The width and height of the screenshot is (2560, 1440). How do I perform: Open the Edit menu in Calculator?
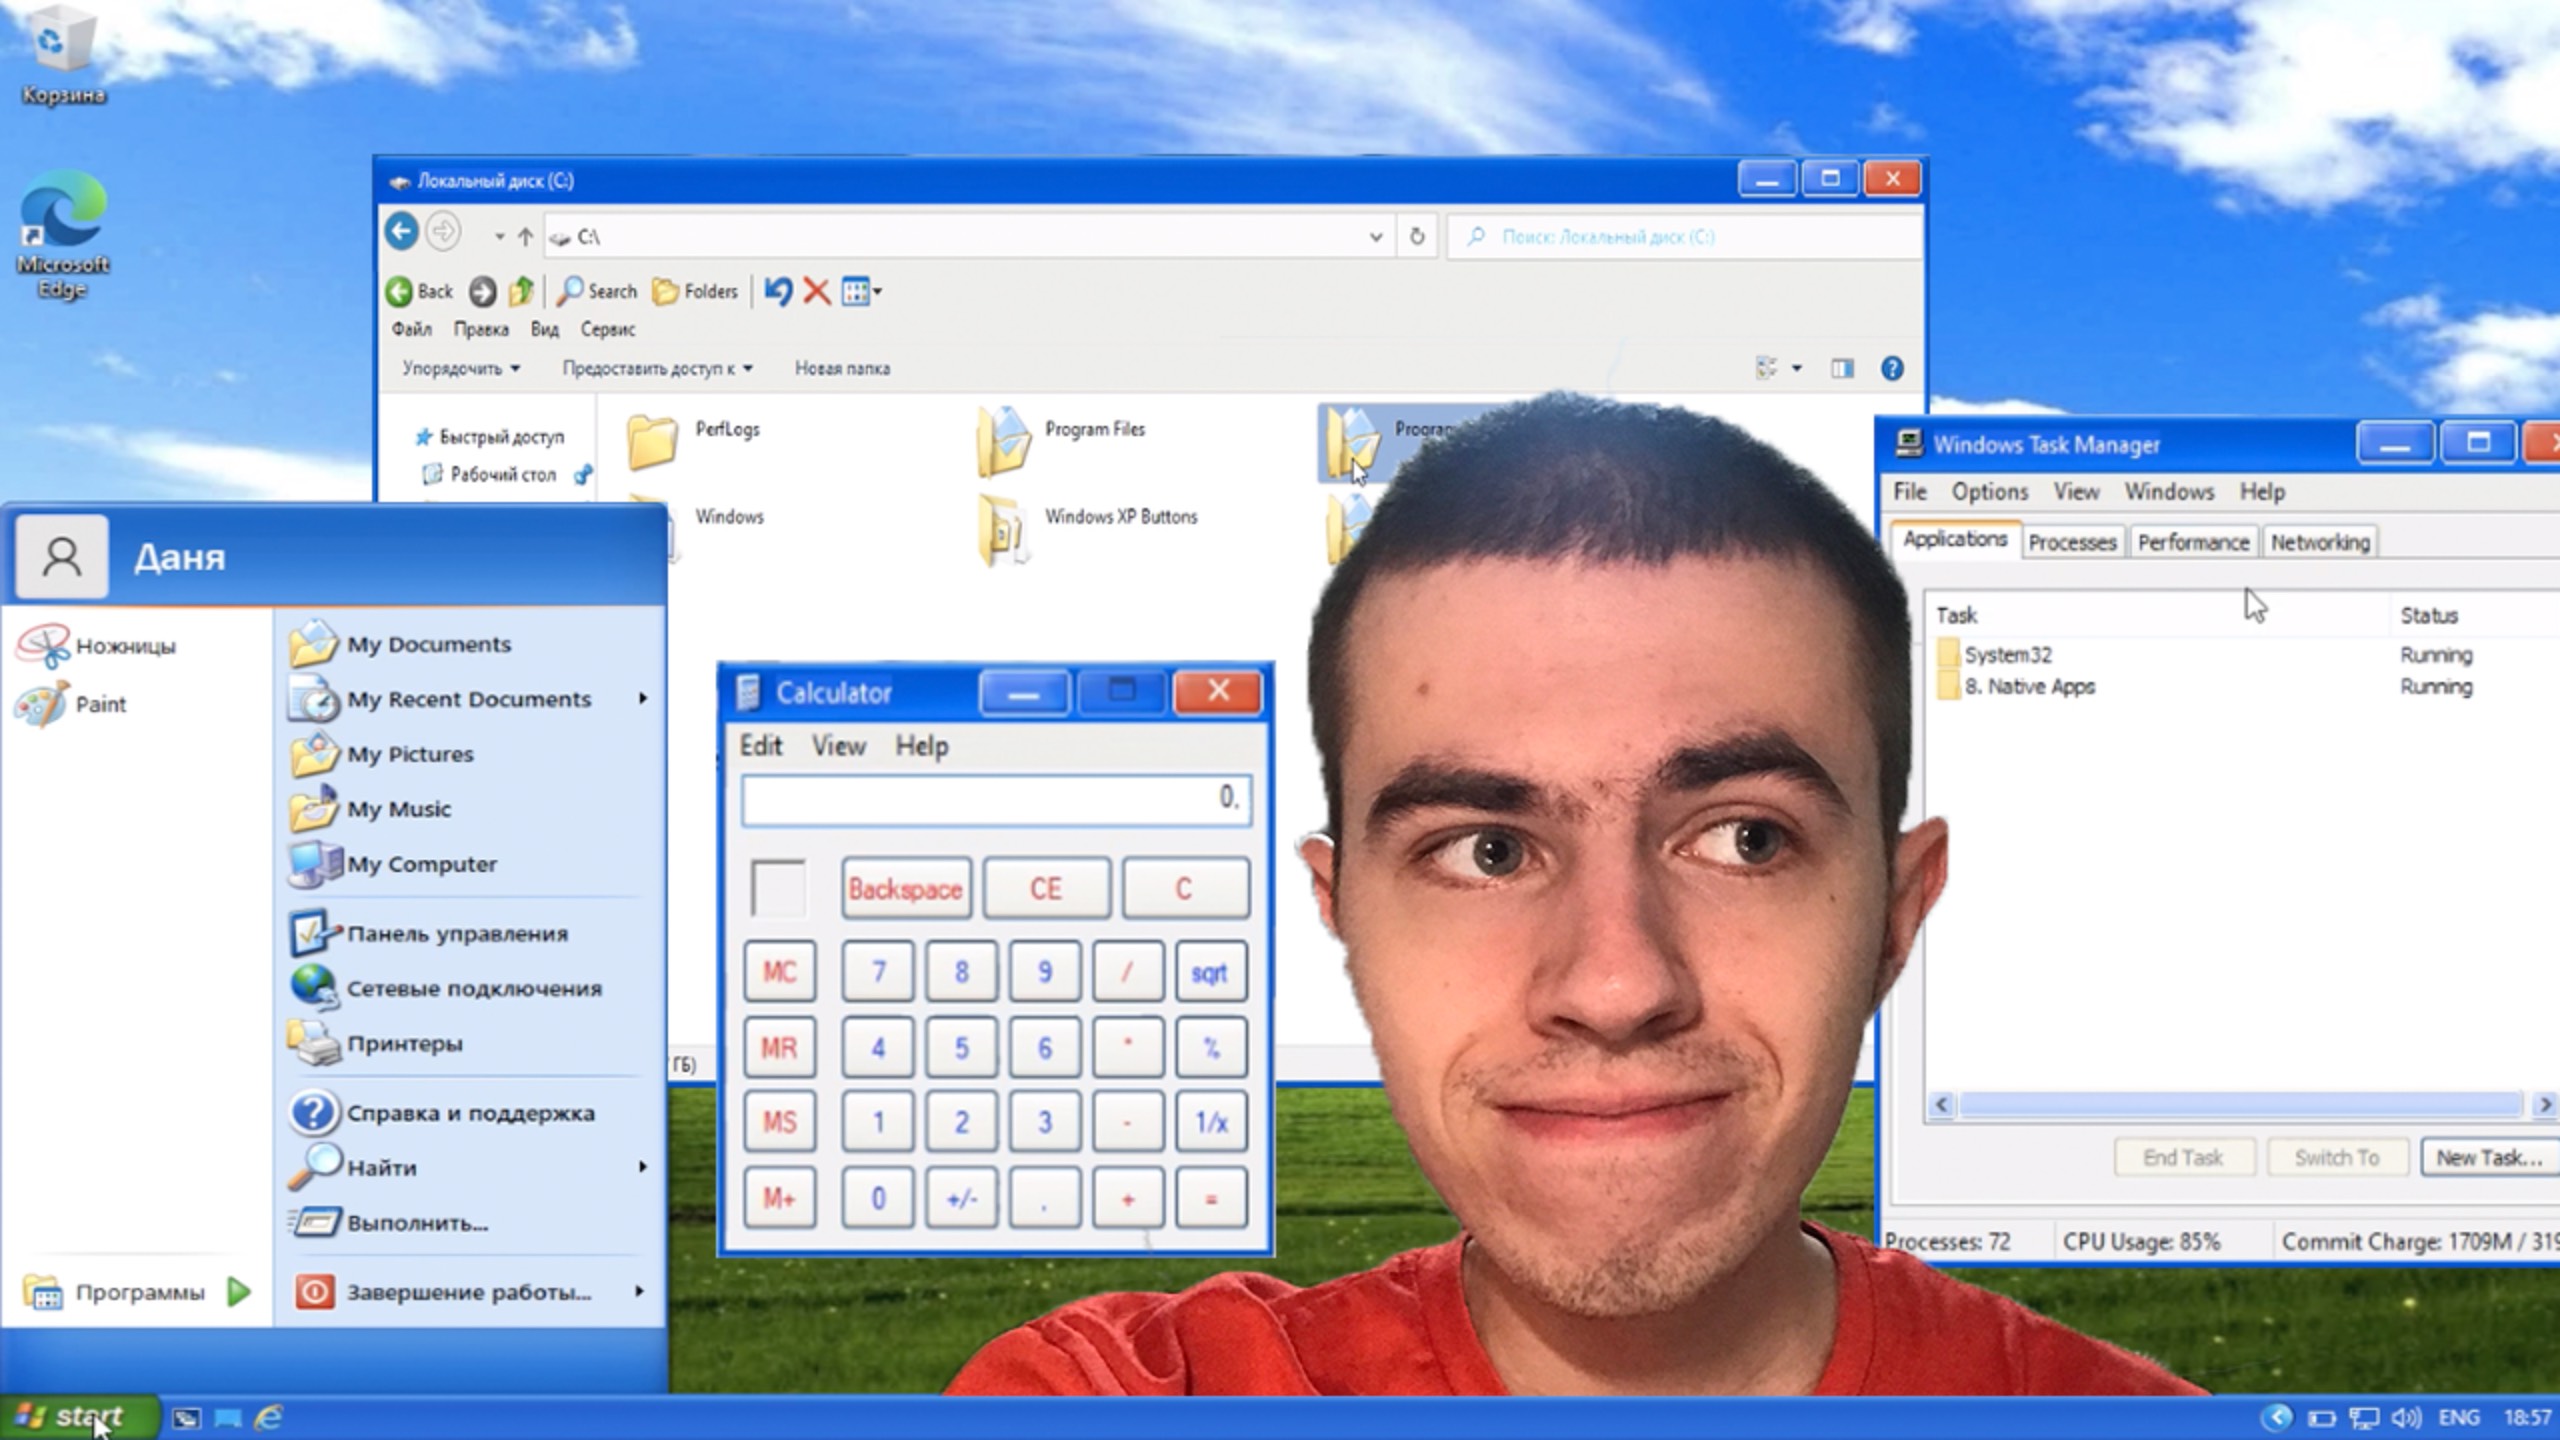[x=760, y=745]
